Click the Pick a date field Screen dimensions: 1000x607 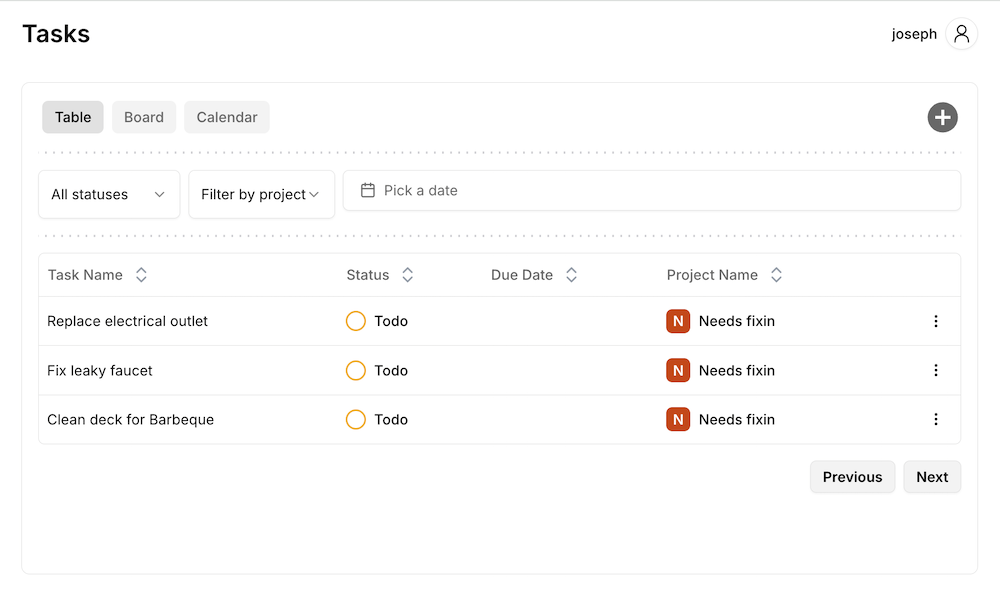click(651, 190)
